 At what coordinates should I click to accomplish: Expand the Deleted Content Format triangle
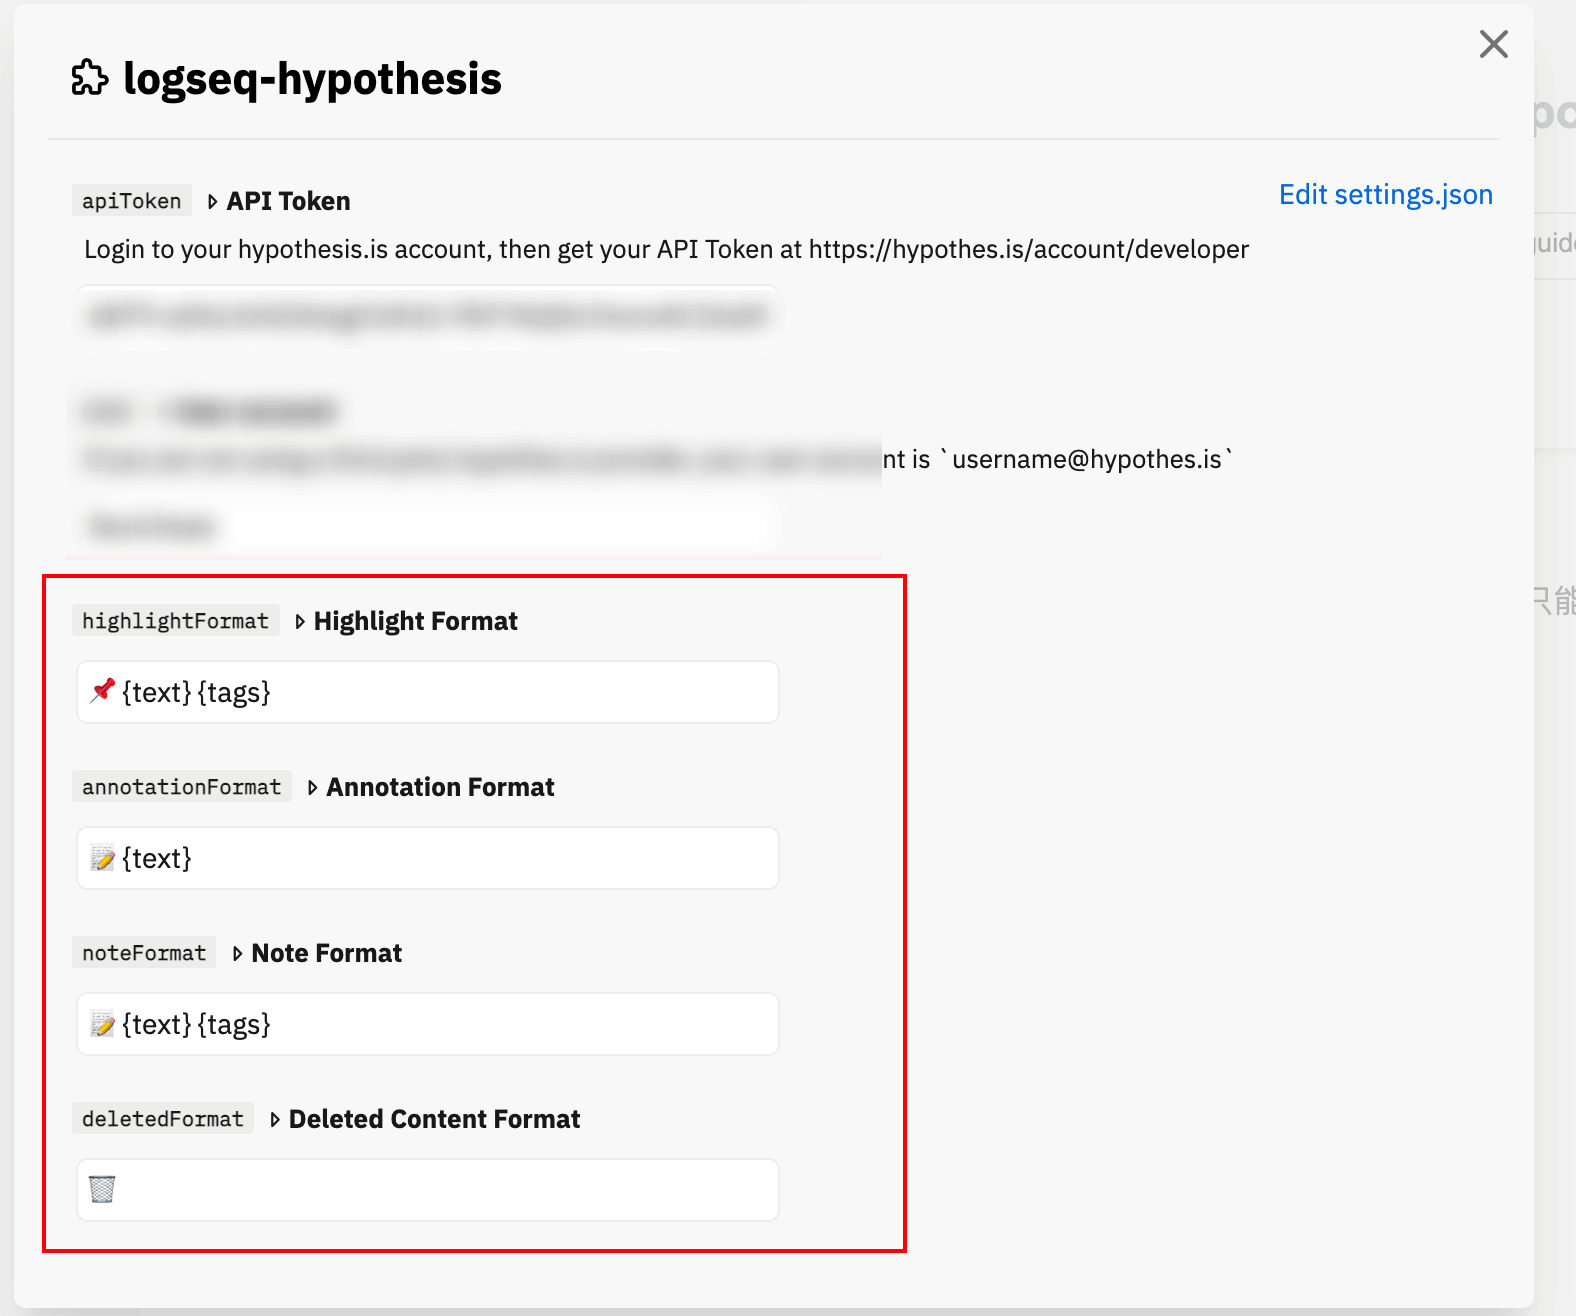(x=275, y=1120)
